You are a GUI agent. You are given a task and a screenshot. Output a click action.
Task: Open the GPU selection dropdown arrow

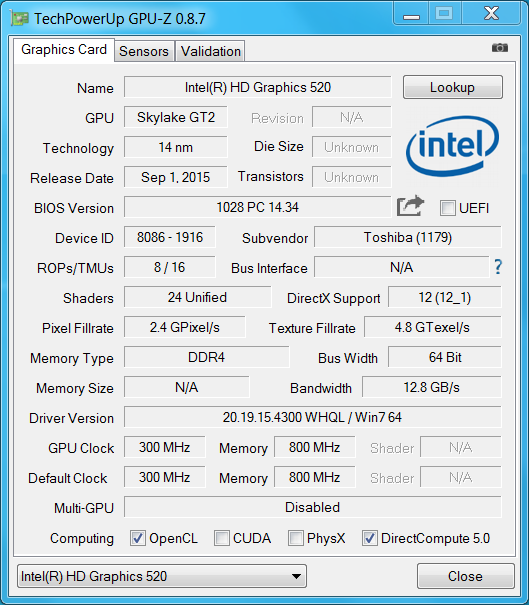[x=296, y=576]
